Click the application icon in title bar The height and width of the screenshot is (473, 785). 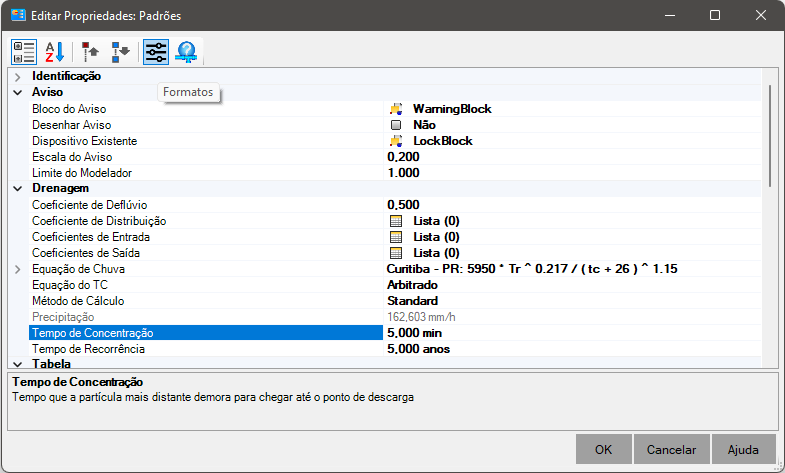coord(18,15)
